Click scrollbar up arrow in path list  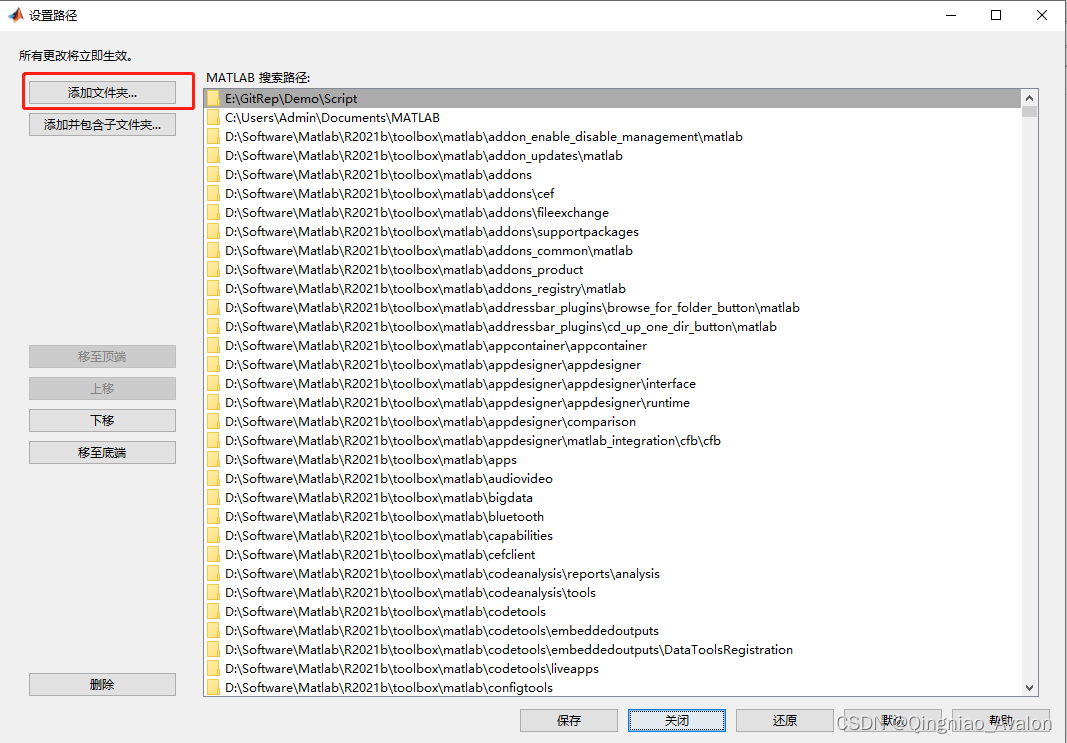coord(1030,98)
